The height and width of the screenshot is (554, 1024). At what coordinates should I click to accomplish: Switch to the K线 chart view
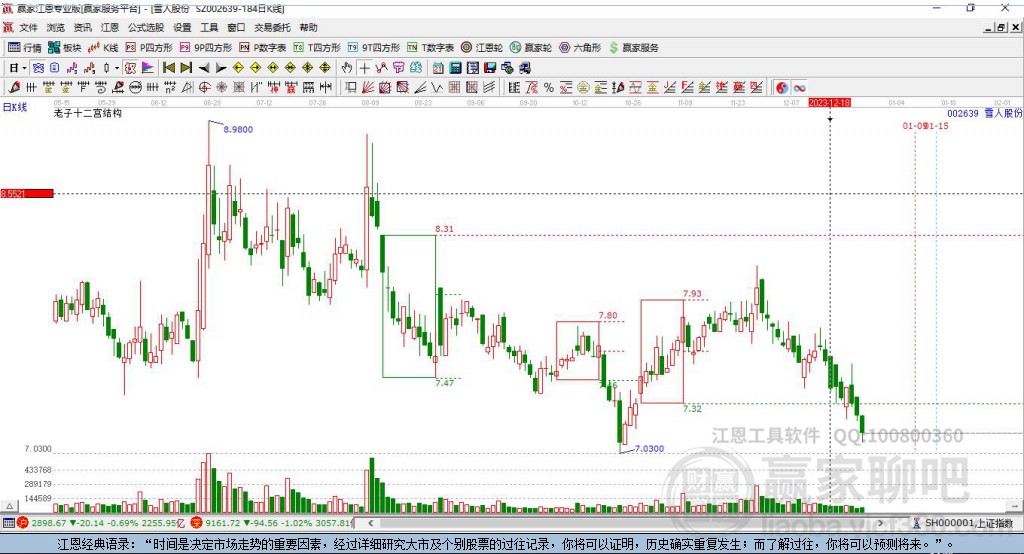click(x=103, y=48)
